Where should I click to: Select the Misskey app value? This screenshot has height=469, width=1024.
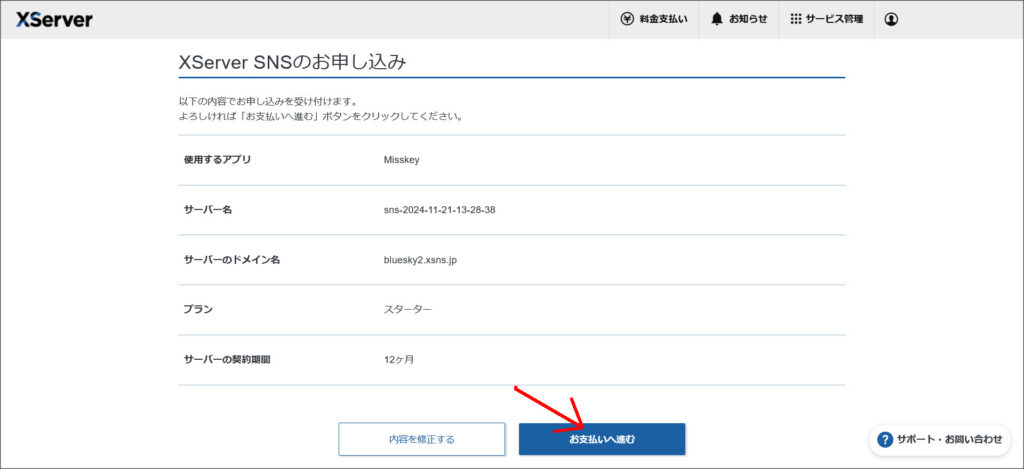[402, 160]
